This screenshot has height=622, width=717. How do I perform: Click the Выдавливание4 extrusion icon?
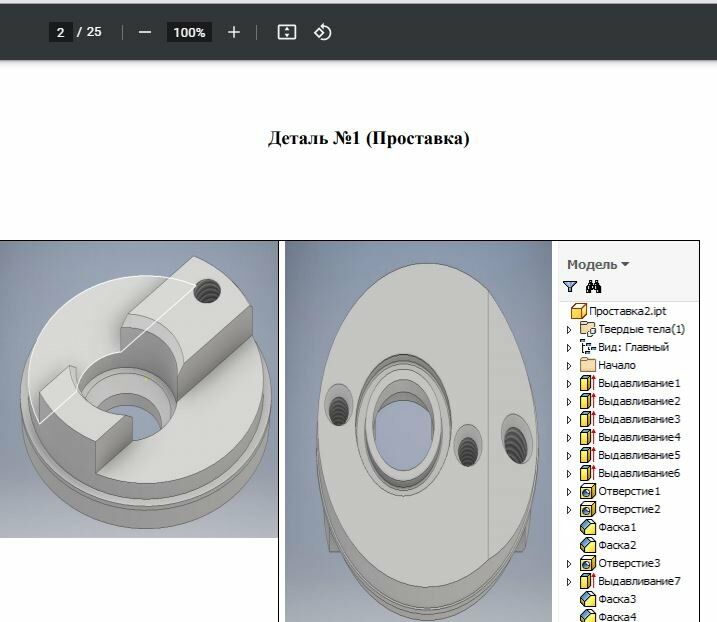click(588, 437)
